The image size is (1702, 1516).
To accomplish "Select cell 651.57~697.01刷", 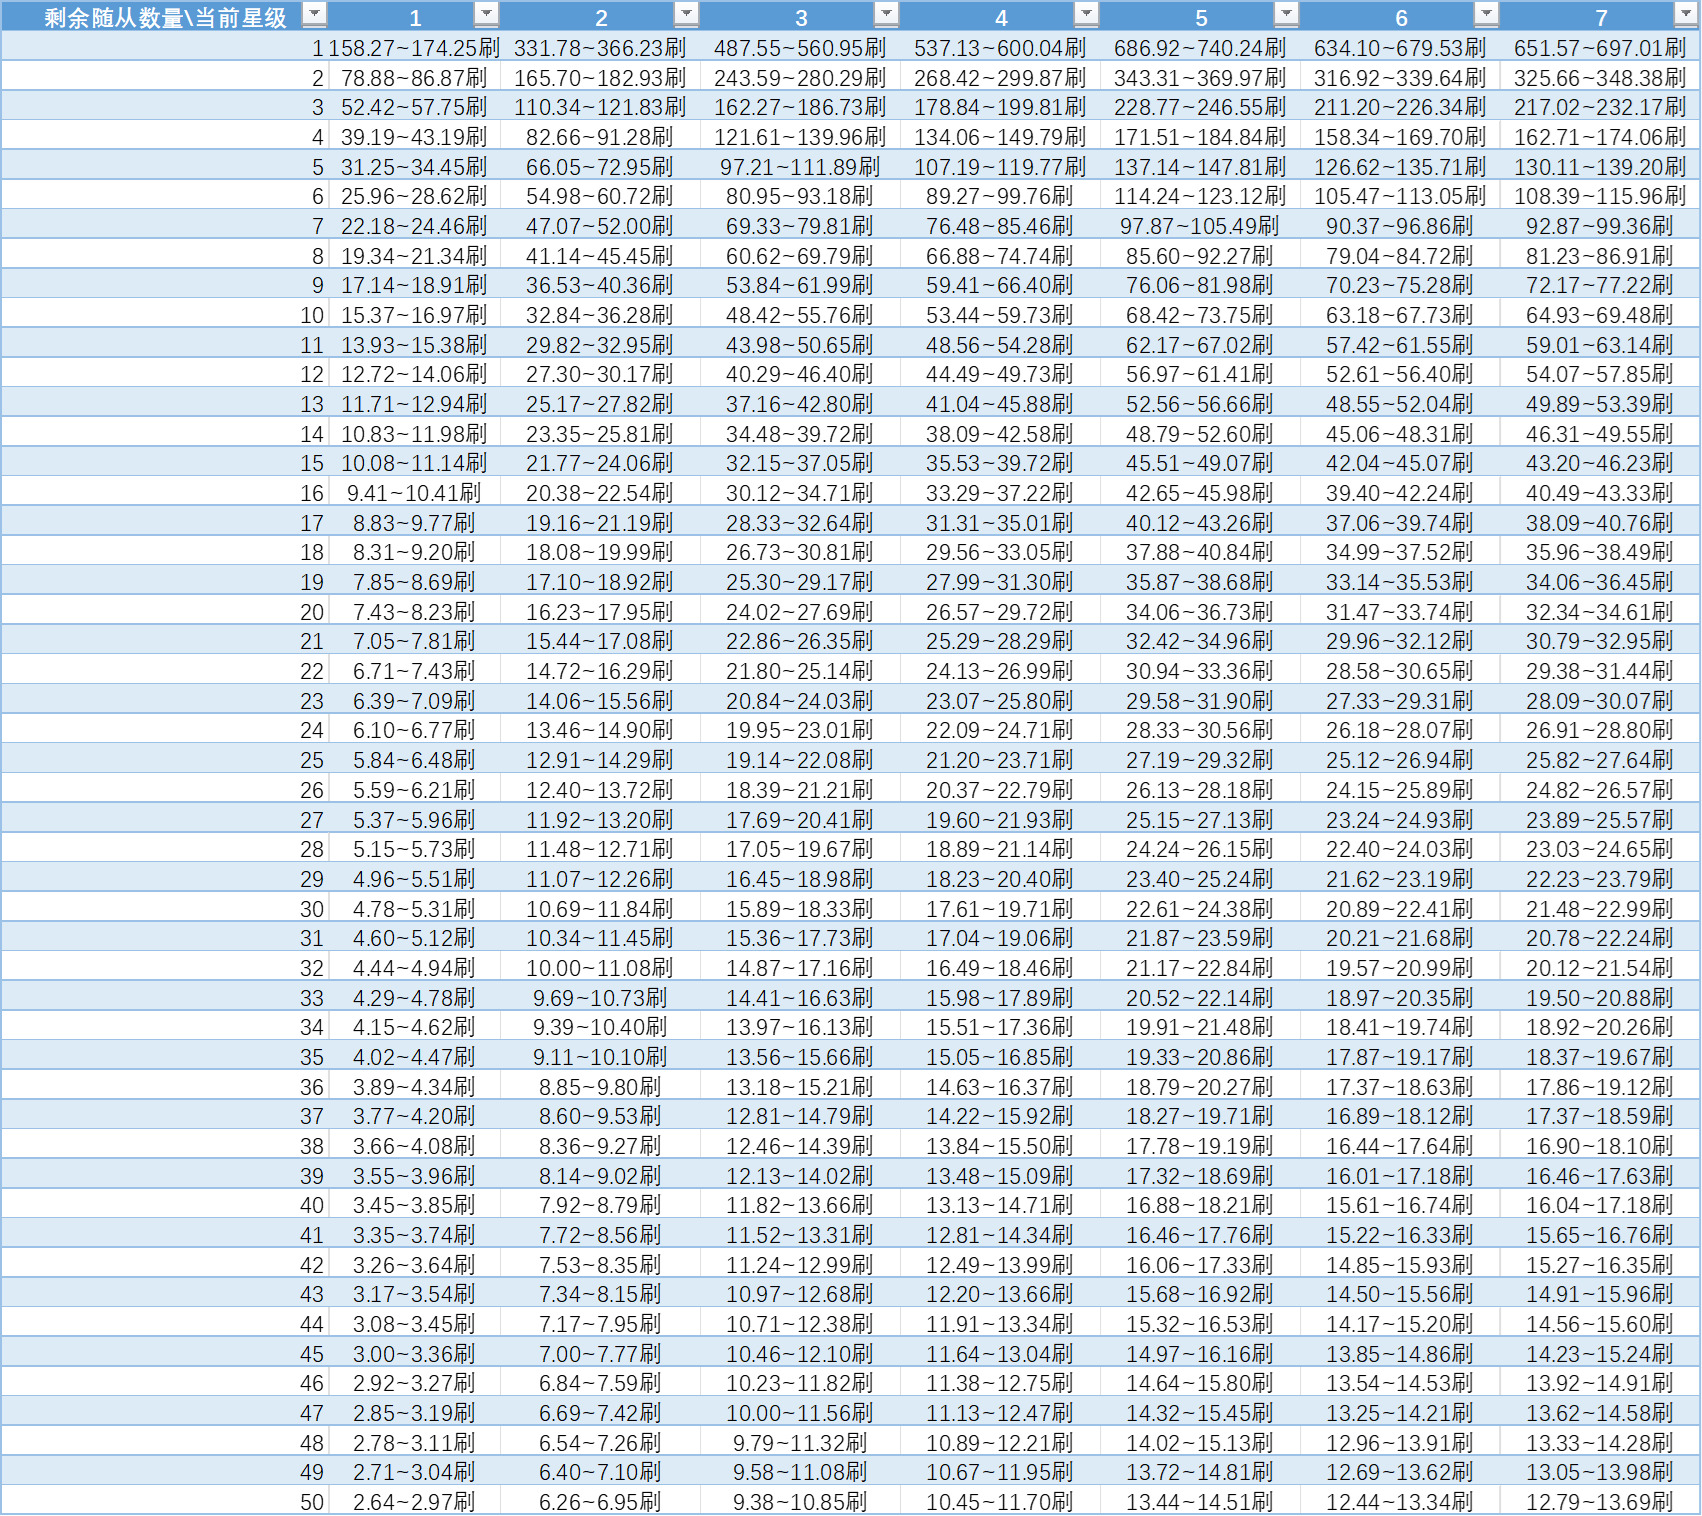I will (x=1600, y=47).
